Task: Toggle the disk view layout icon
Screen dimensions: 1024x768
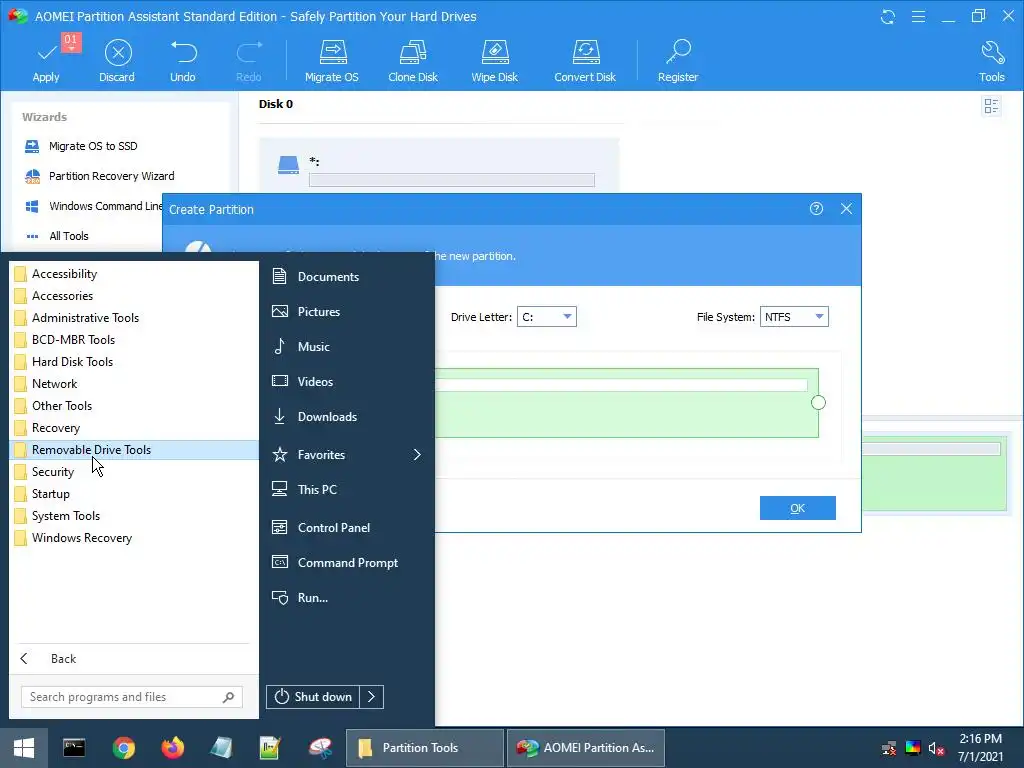Action: pos(991,106)
